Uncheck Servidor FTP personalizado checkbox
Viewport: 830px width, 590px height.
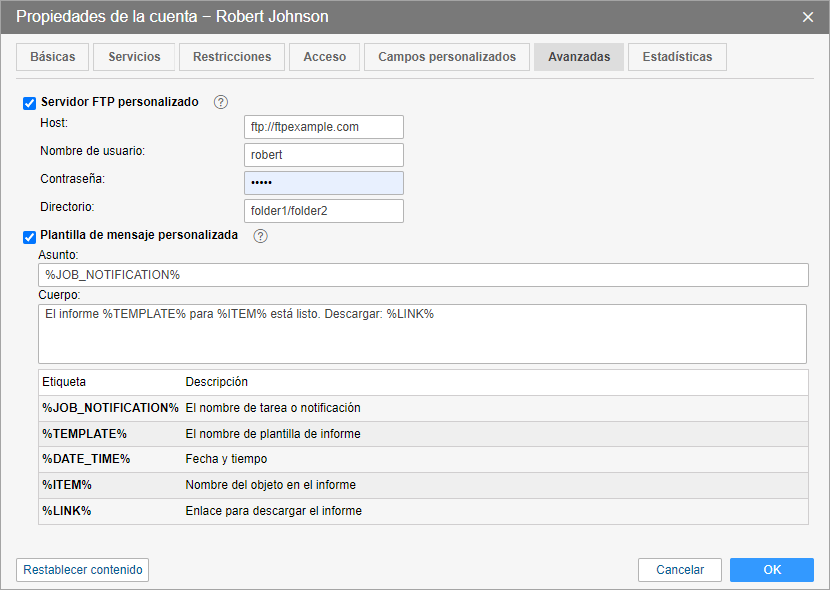[29, 103]
